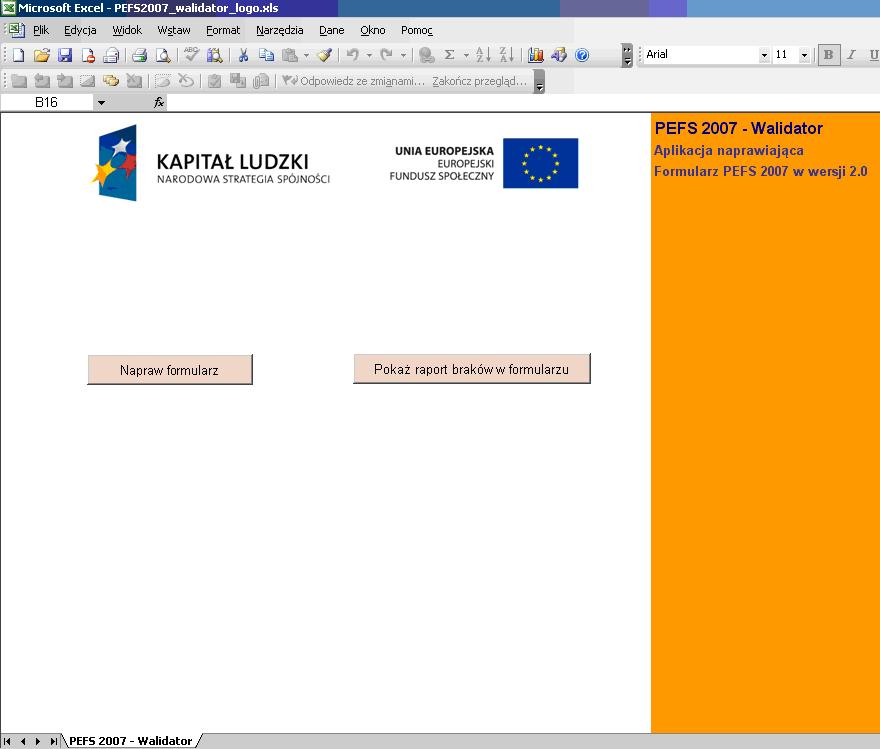Copy the selection with the Copy icon
This screenshot has height=749, width=880.
pos(266,55)
